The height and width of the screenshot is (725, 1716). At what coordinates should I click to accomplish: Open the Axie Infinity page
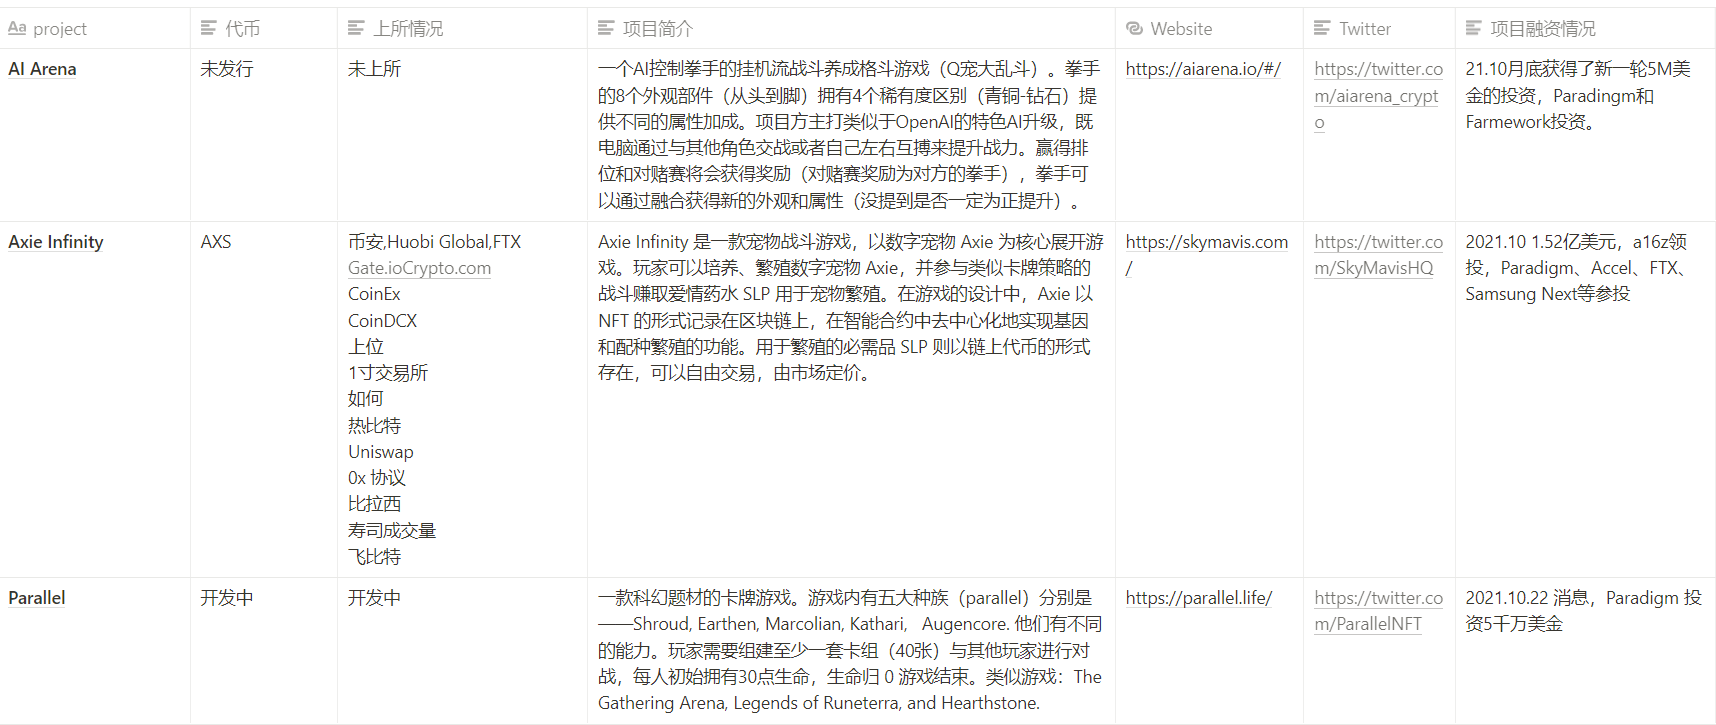point(56,242)
